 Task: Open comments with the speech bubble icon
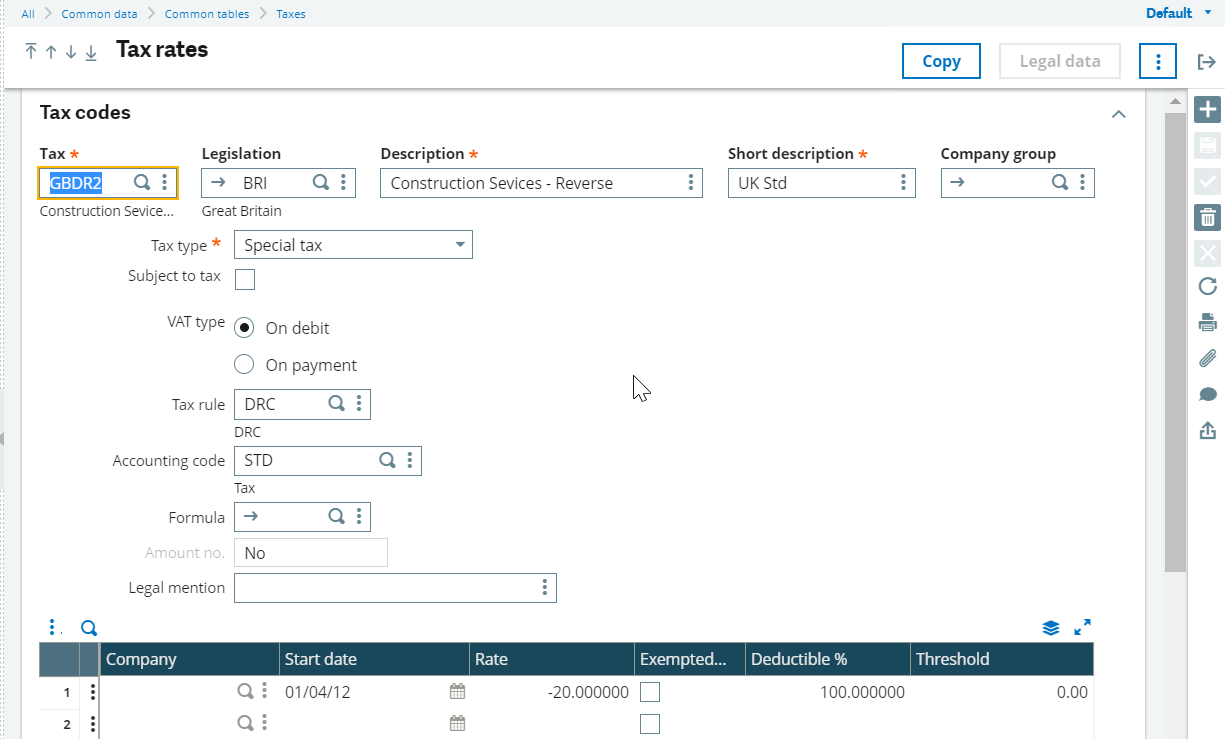tap(1207, 394)
